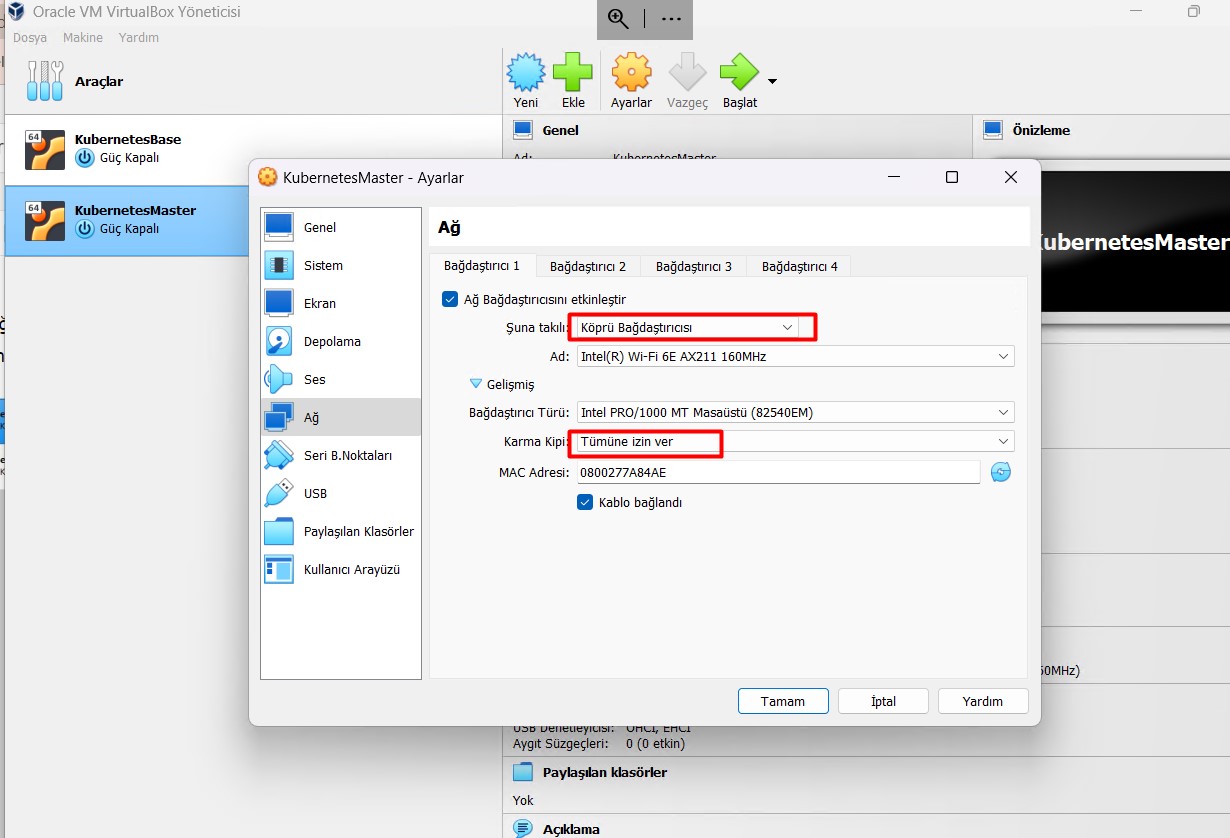Click Paylaşılan klasörler section folder icon
Viewport: 1230px width, 838px height.
tap(522, 772)
